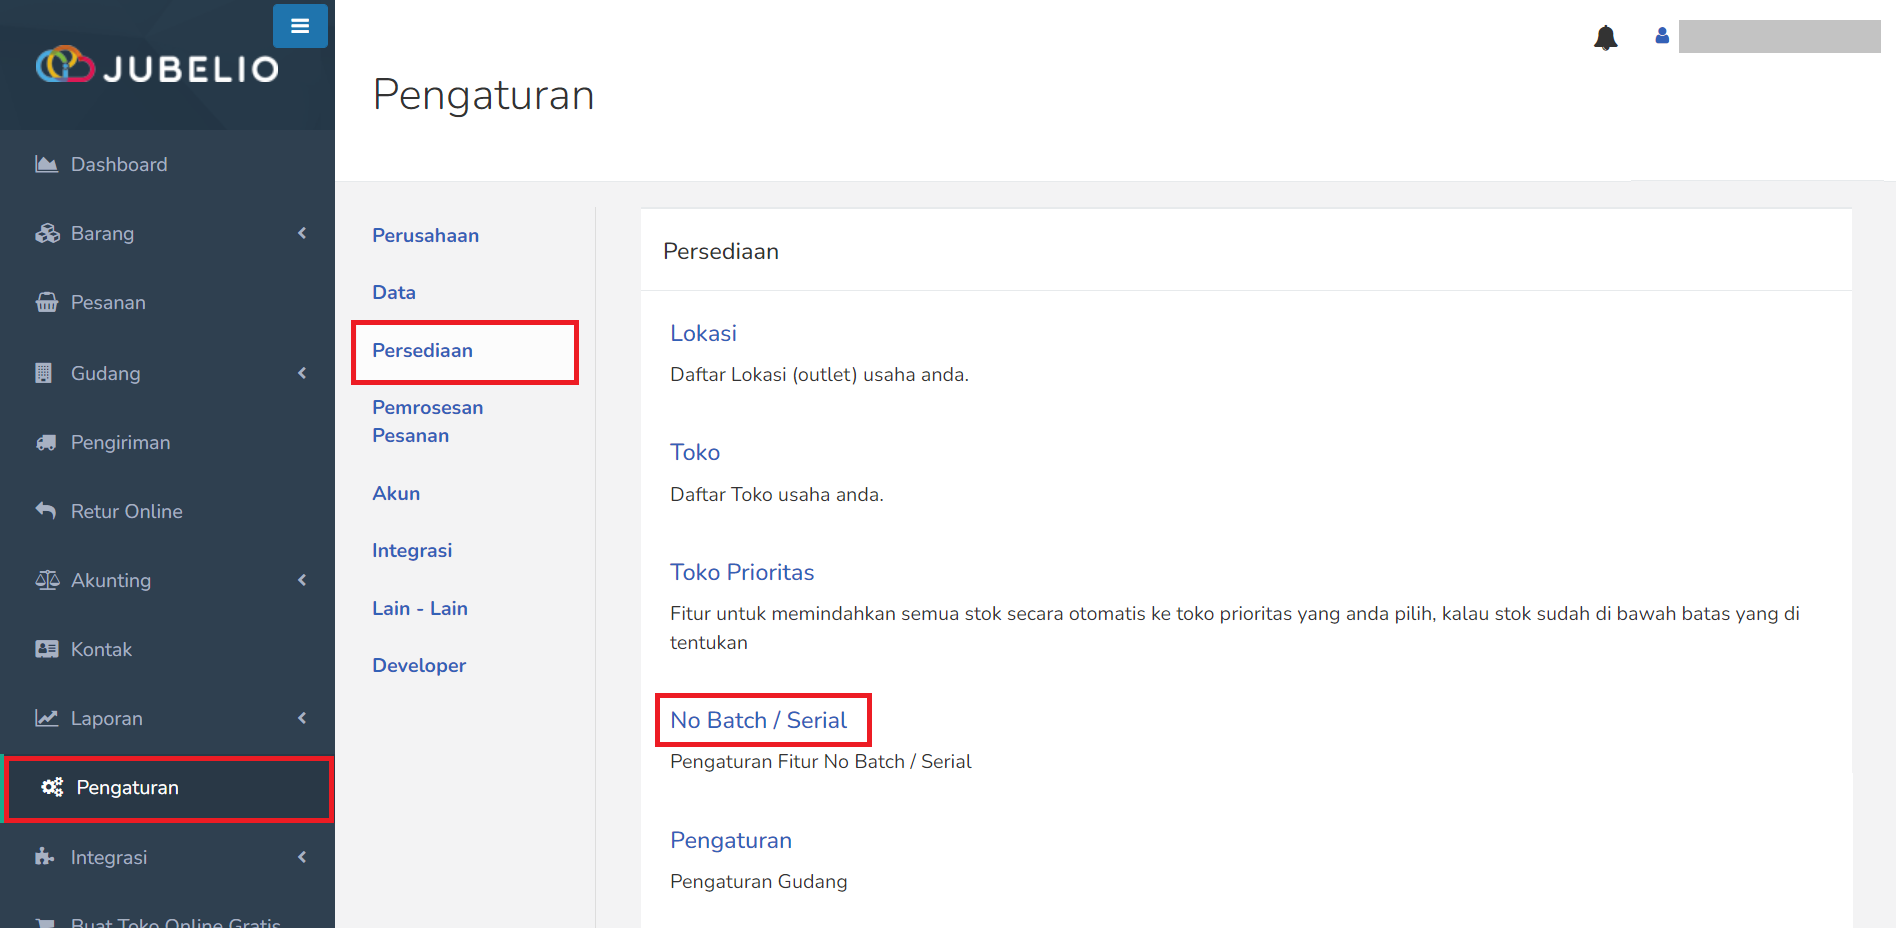The image size is (1896, 928).
Task: Open the Pengaturan Gudang link
Action: 731,840
